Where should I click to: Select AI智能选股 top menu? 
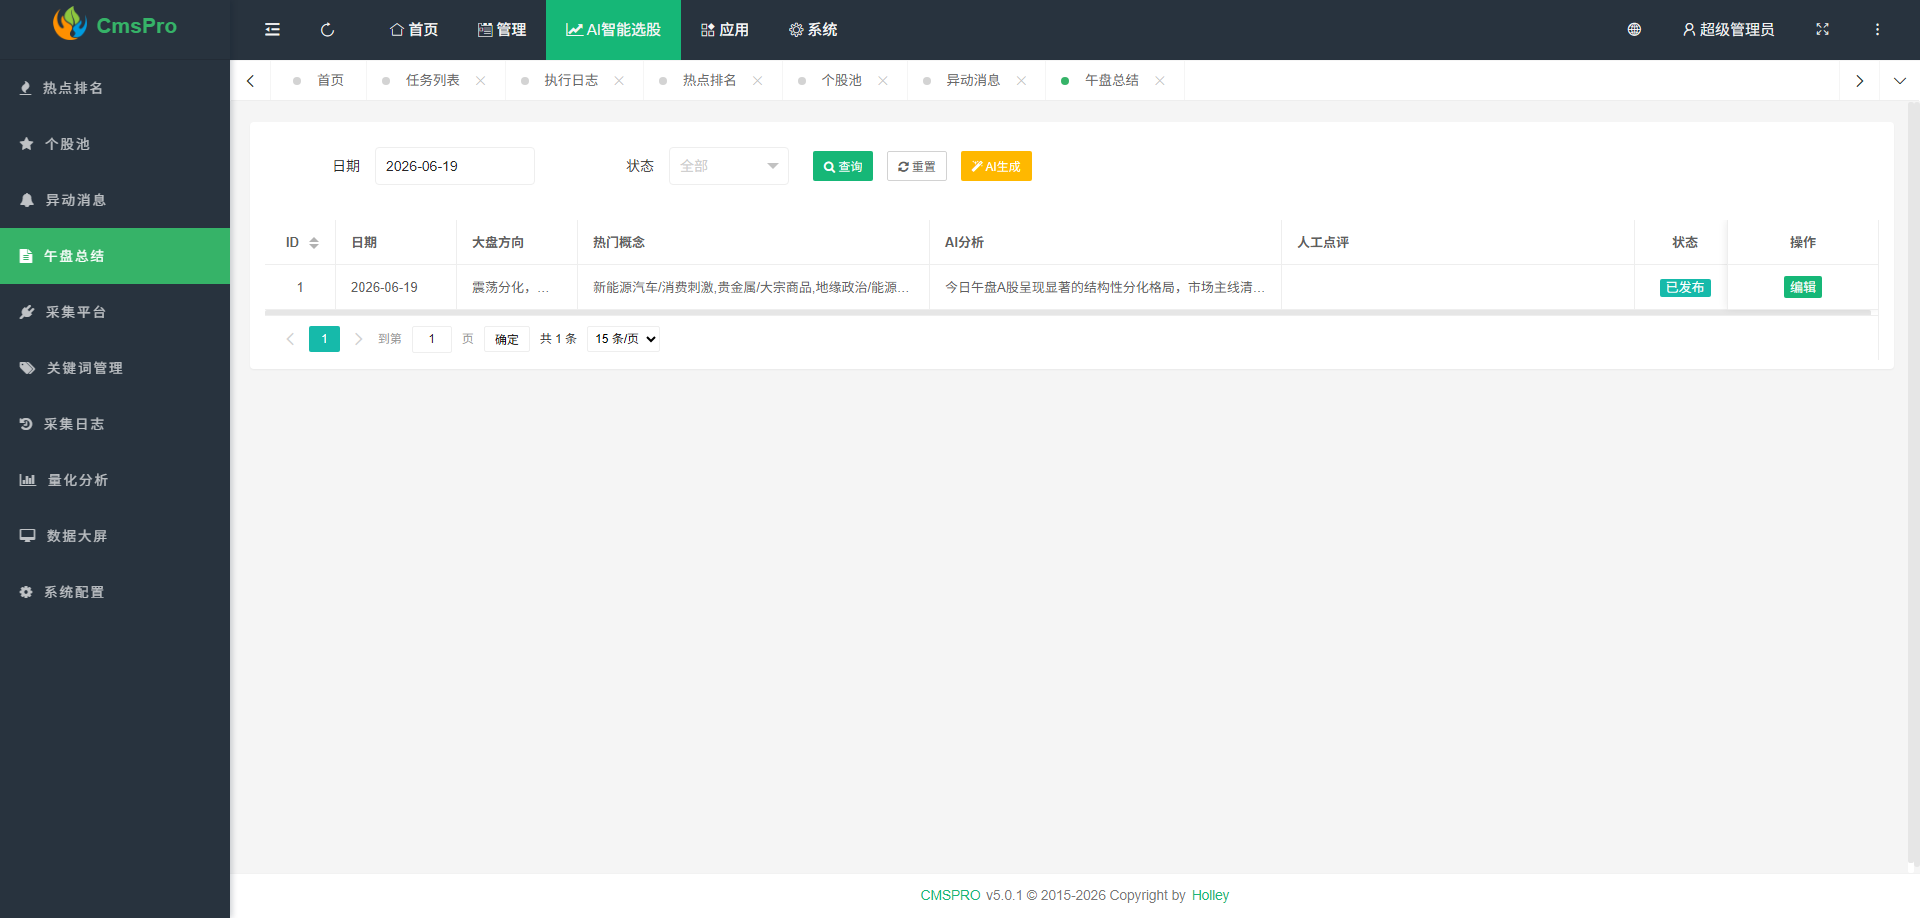[613, 30]
